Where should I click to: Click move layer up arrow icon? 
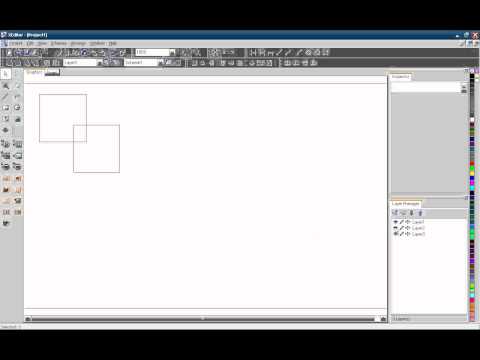(x=420, y=213)
